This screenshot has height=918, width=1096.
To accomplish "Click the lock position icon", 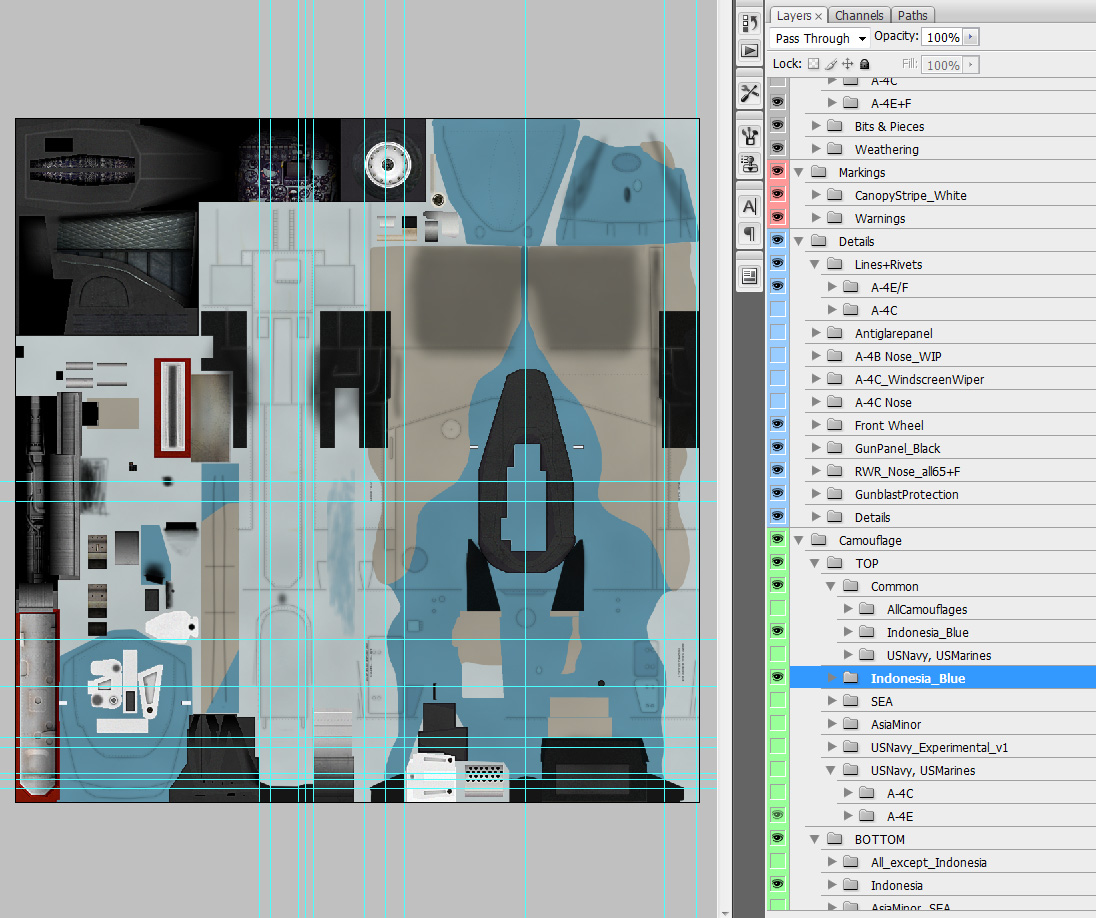I will coord(848,64).
